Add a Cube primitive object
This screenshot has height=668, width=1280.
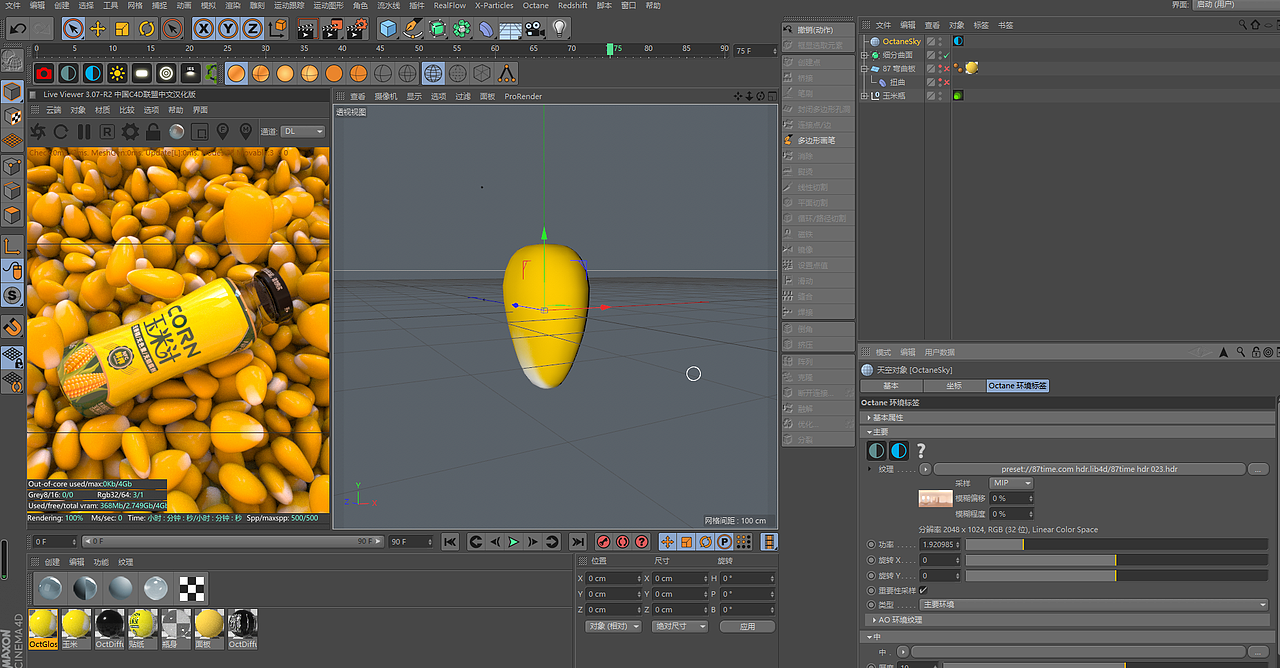pos(388,28)
